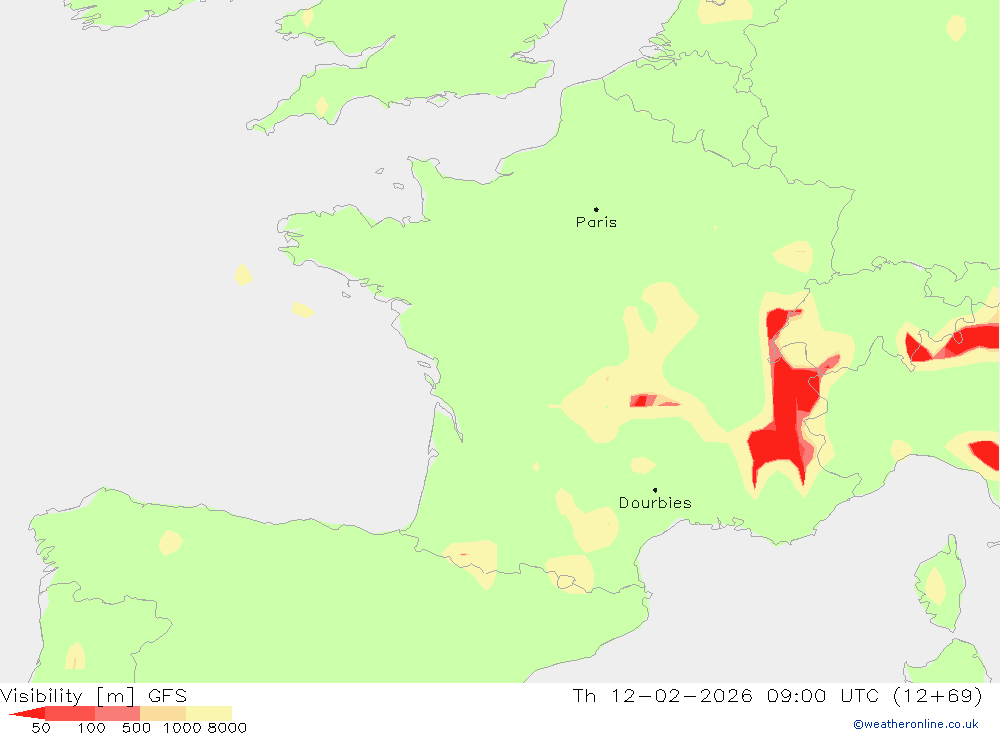Click the red legend arrow below 50
Image resolution: width=1000 pixels, height=733 pixels.
pyautogui.click(x=27, y=713)
